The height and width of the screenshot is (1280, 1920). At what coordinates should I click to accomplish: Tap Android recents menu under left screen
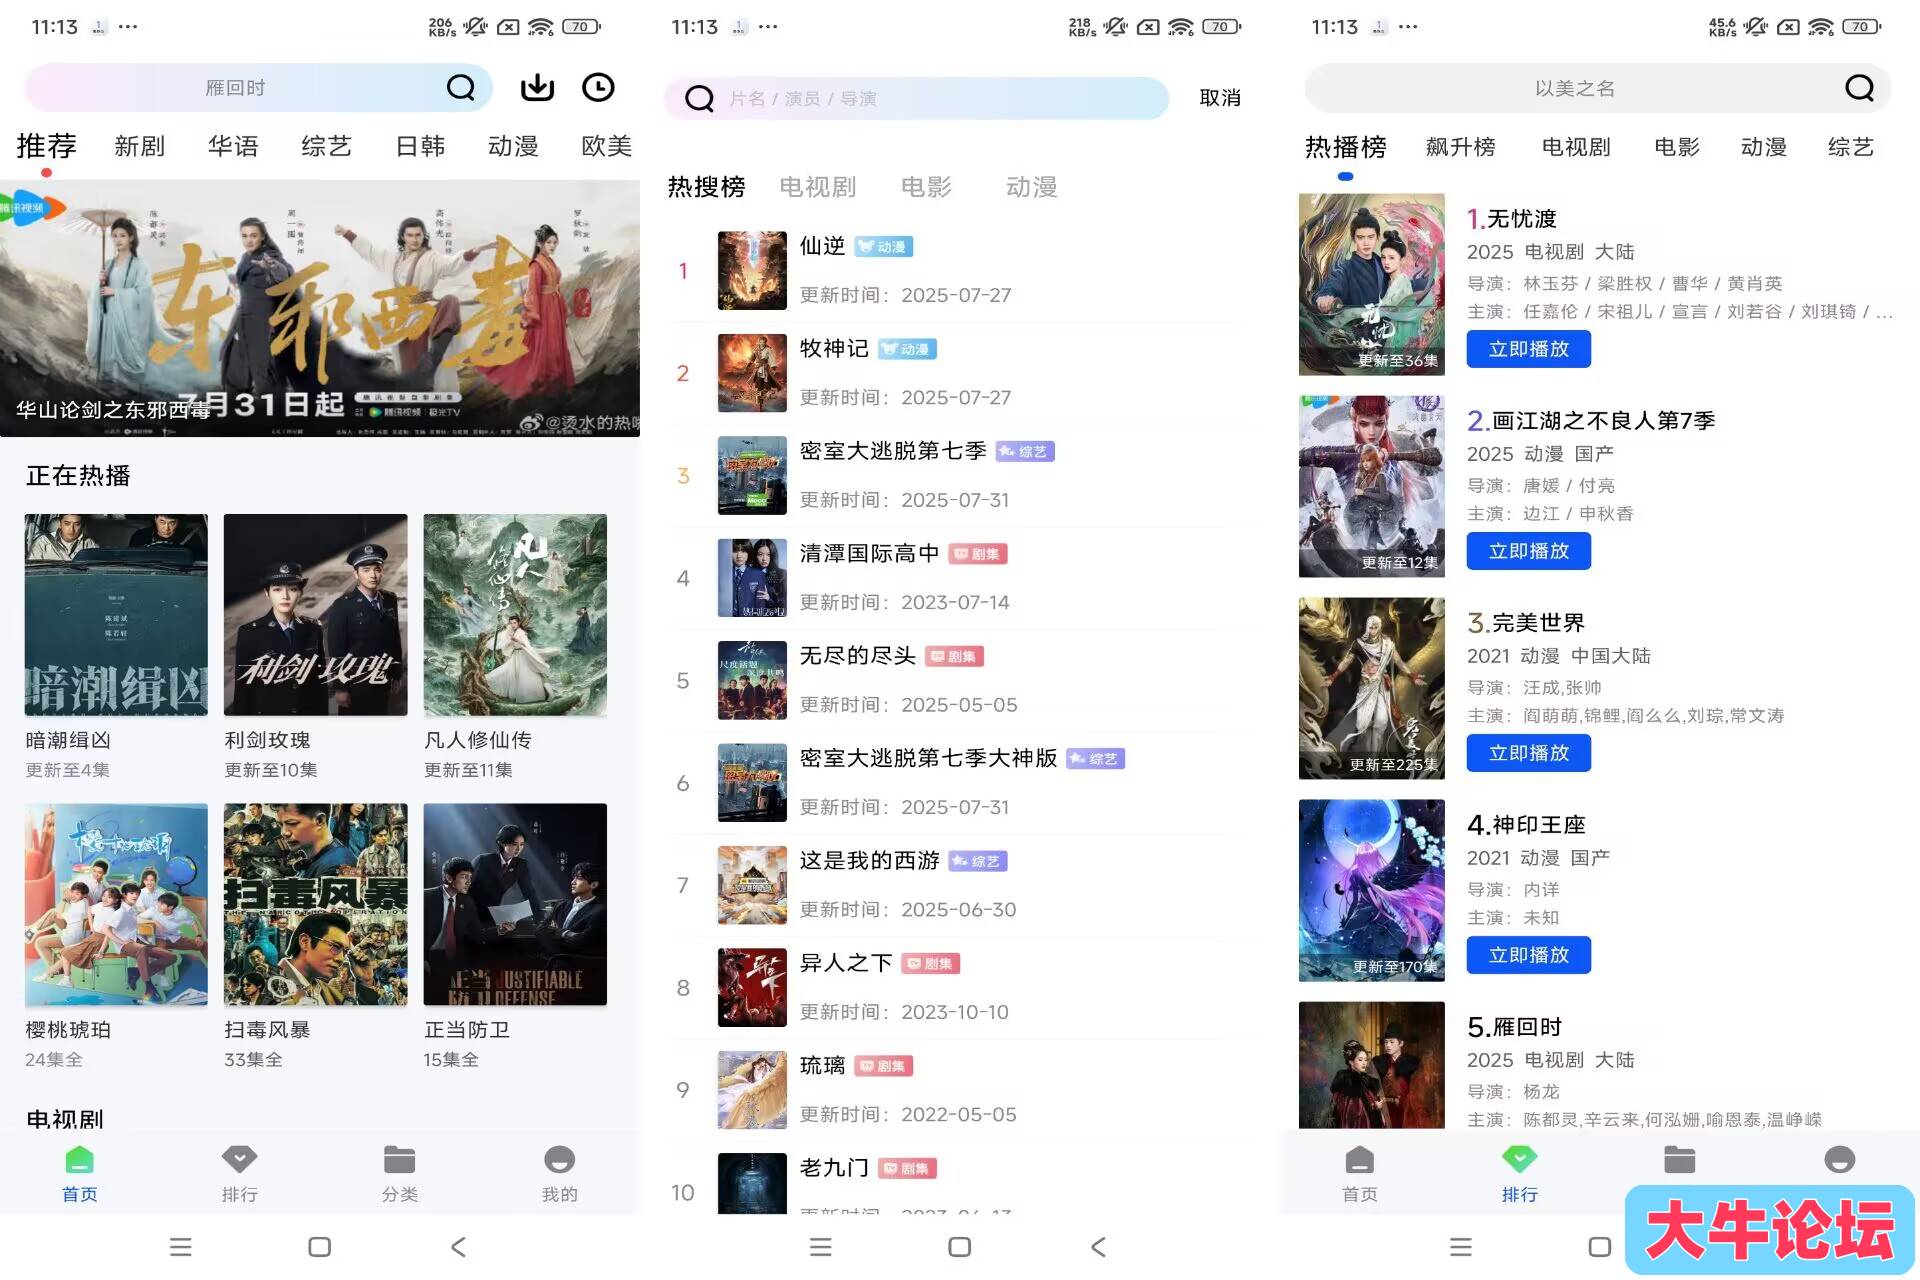[x=180, y=1247]
